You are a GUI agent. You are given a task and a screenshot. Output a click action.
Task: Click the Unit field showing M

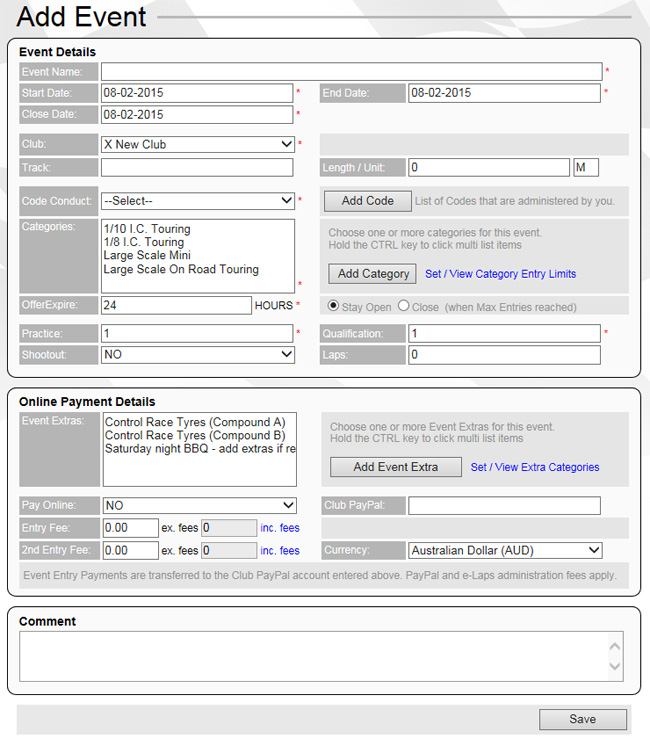click(586, 167)
